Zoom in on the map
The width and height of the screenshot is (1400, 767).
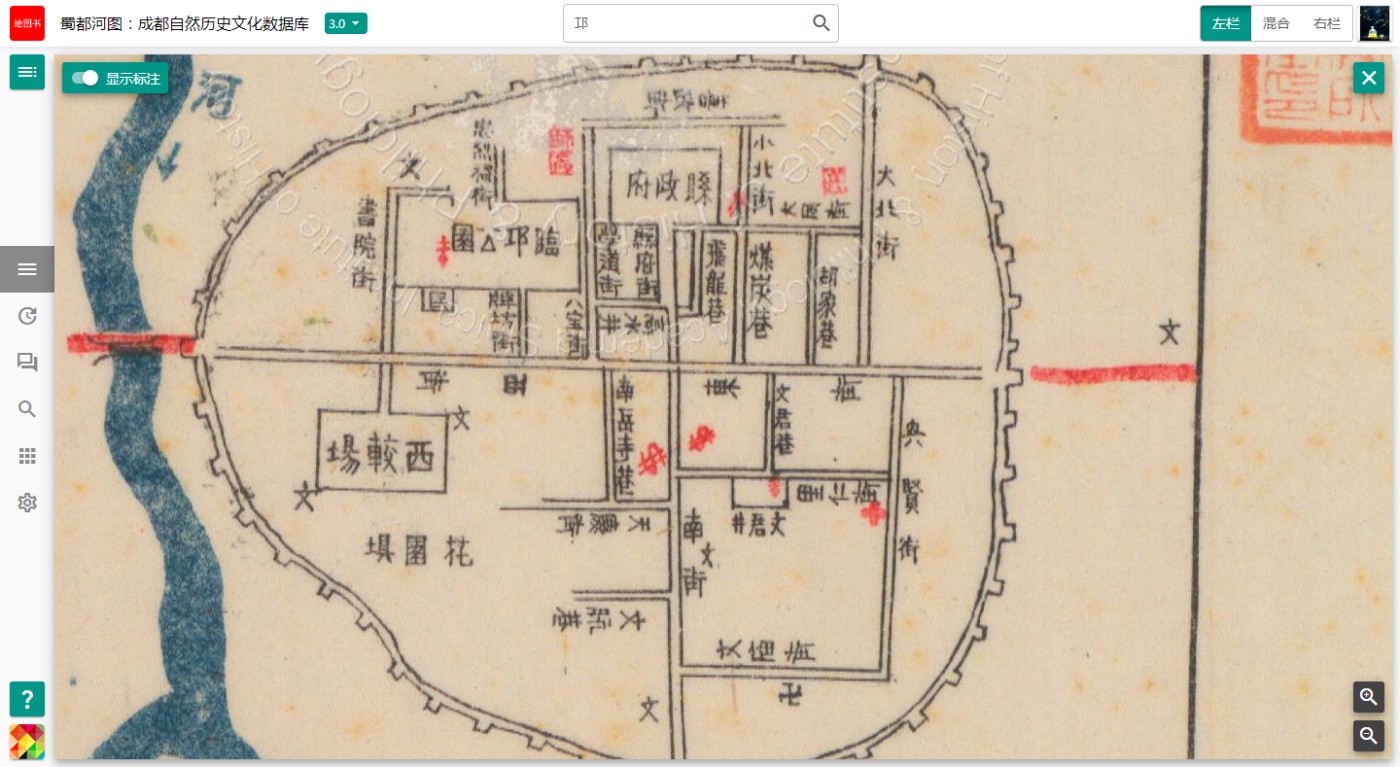(x=1368, y=697)
